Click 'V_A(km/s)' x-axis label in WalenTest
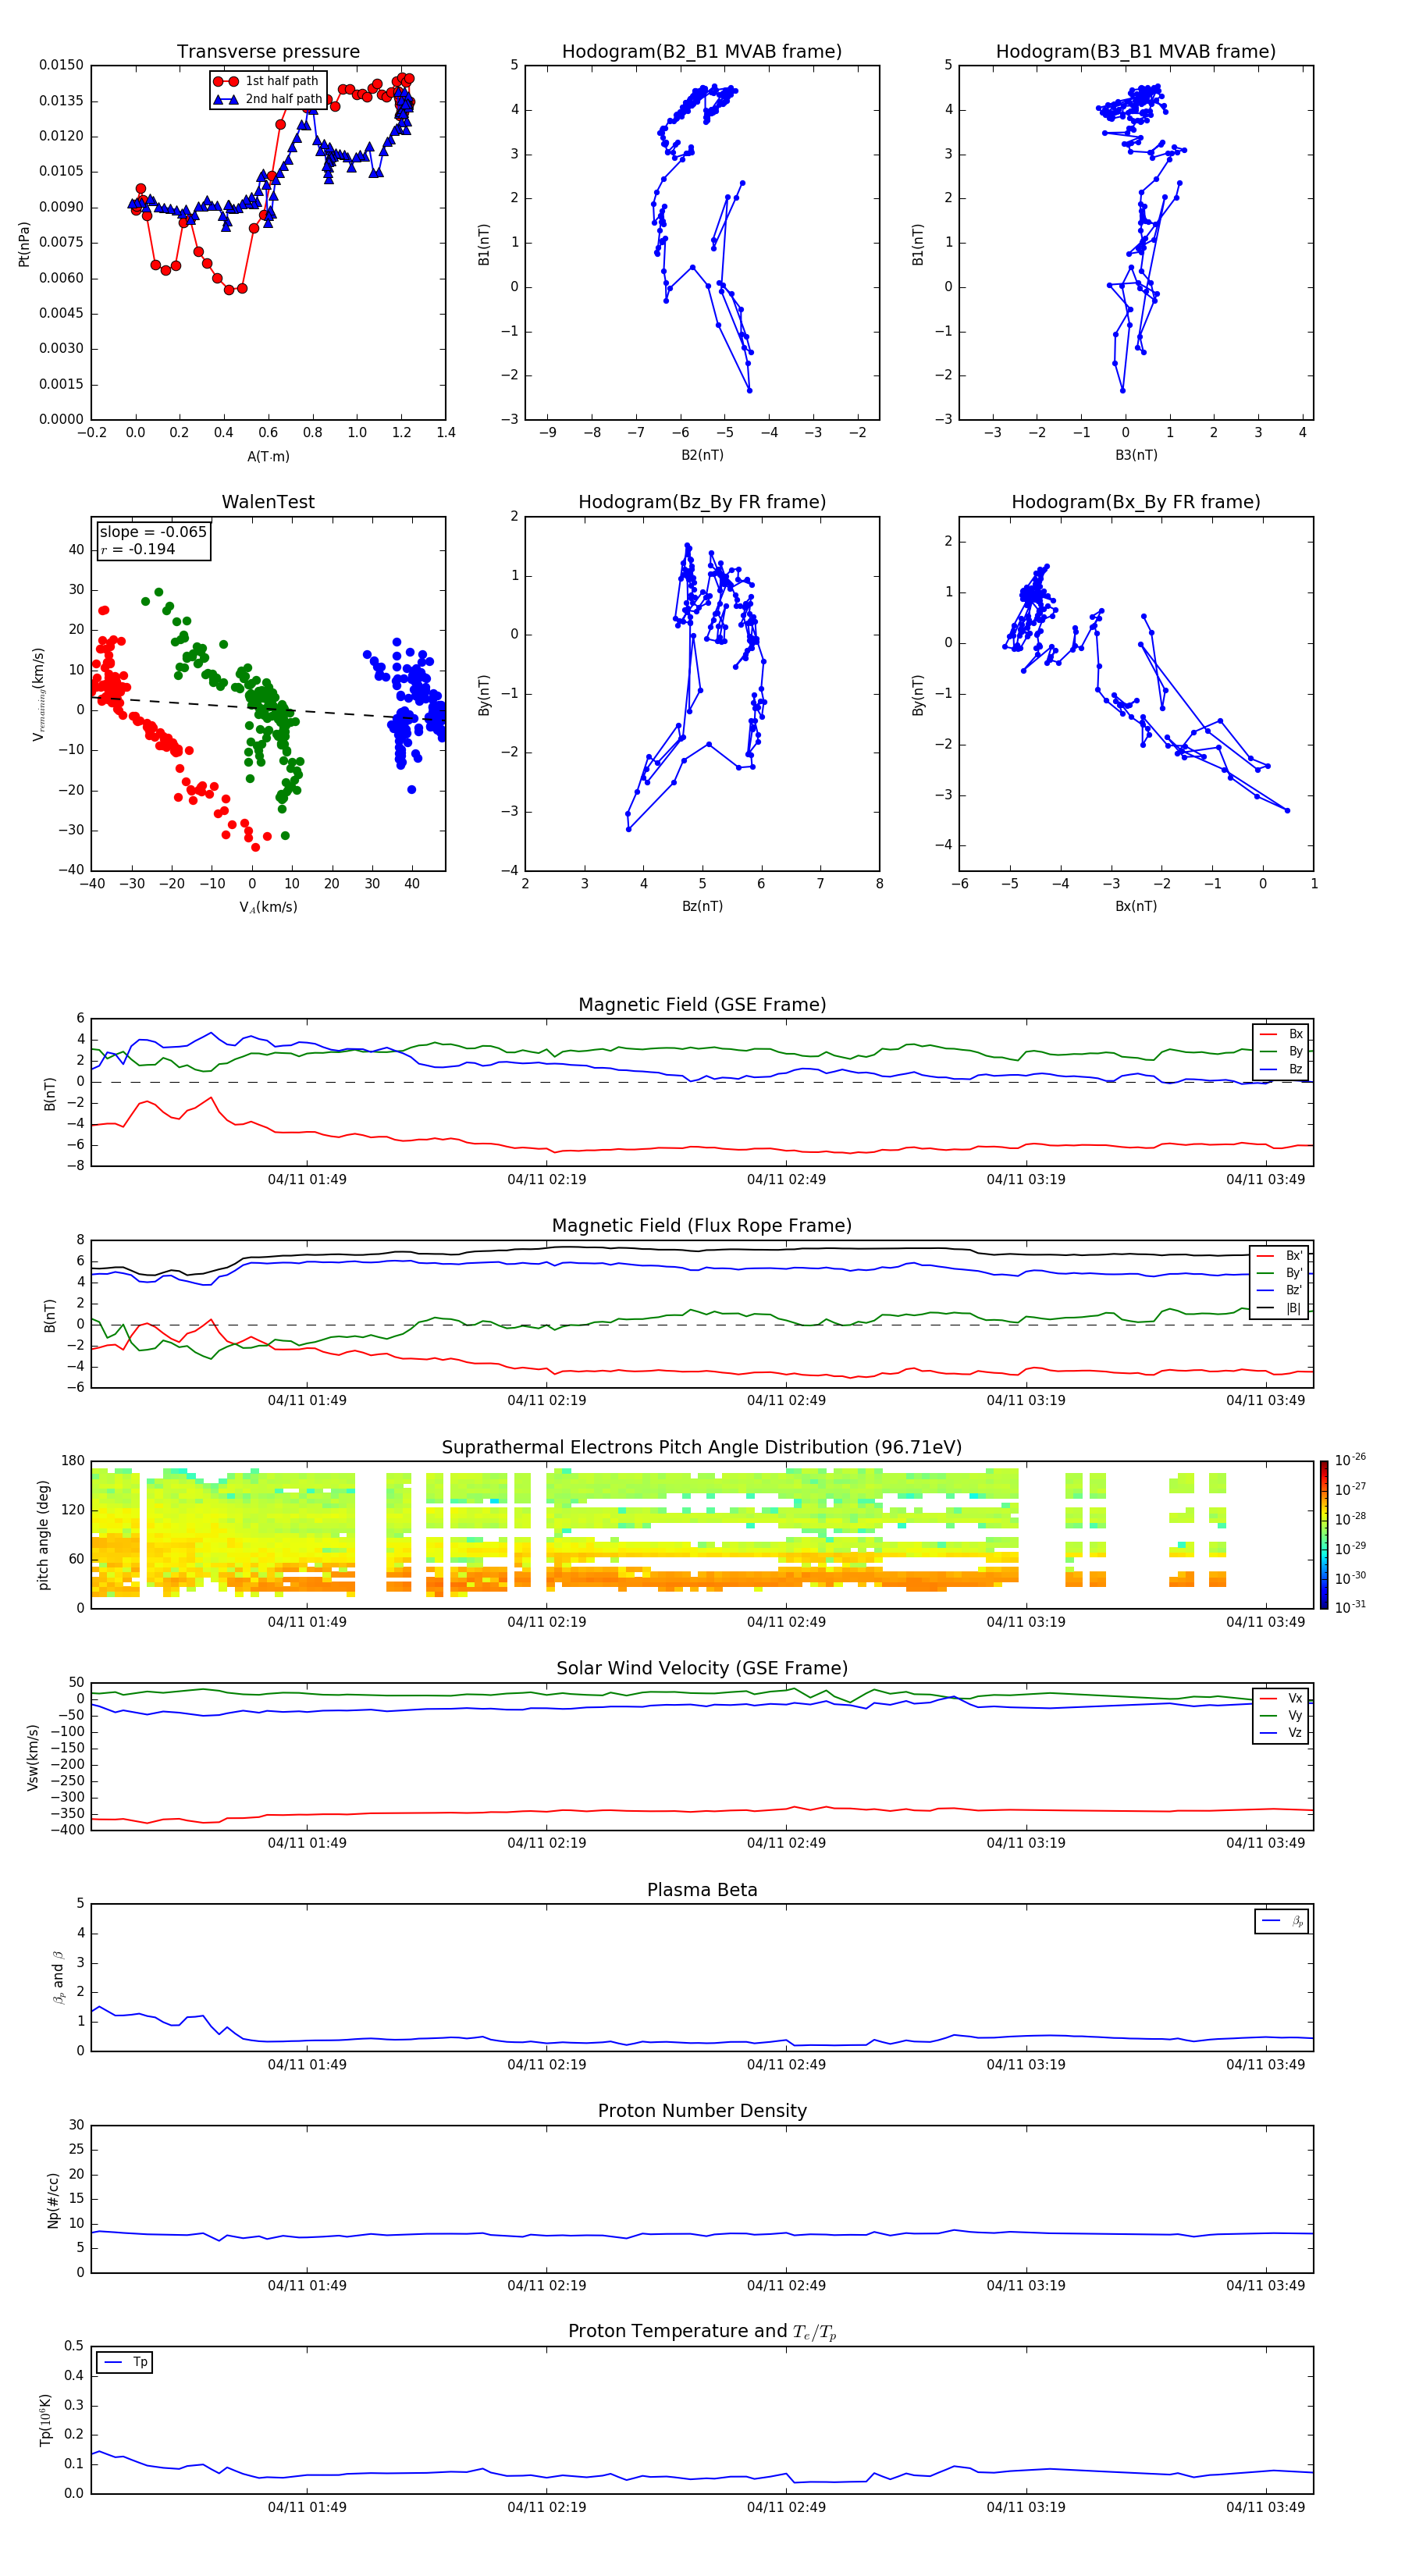Image resolution: width=1405 pixels, height=2576 pixels. tap(268, 907)
